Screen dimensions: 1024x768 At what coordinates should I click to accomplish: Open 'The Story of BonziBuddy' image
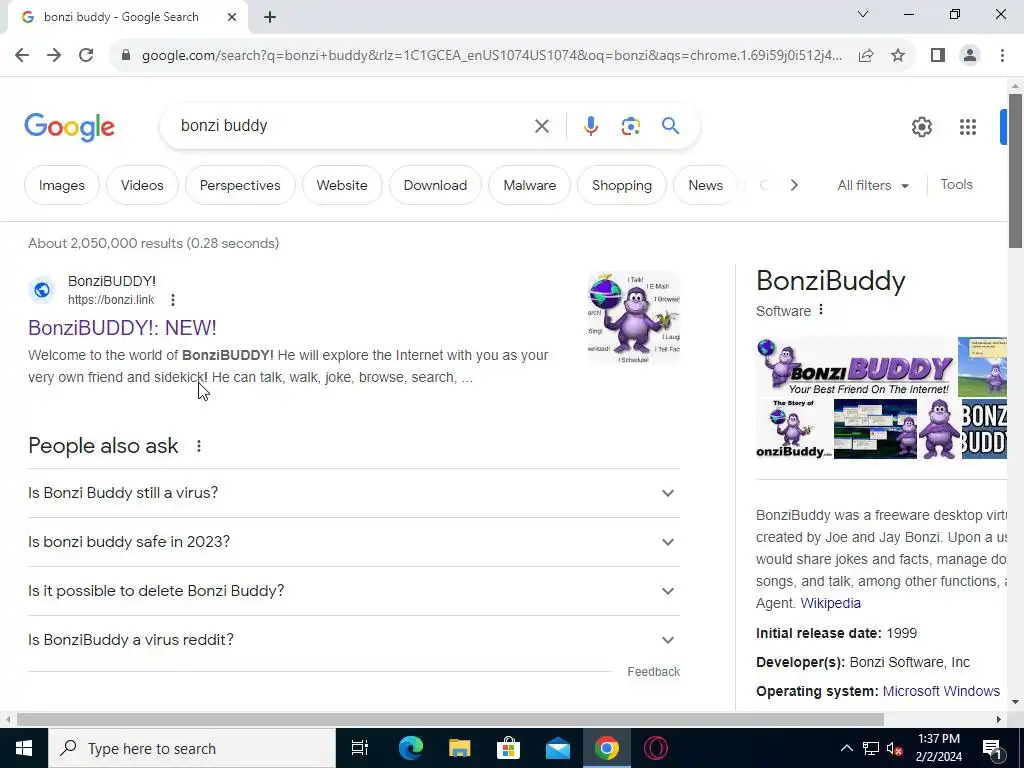point(793,428)
